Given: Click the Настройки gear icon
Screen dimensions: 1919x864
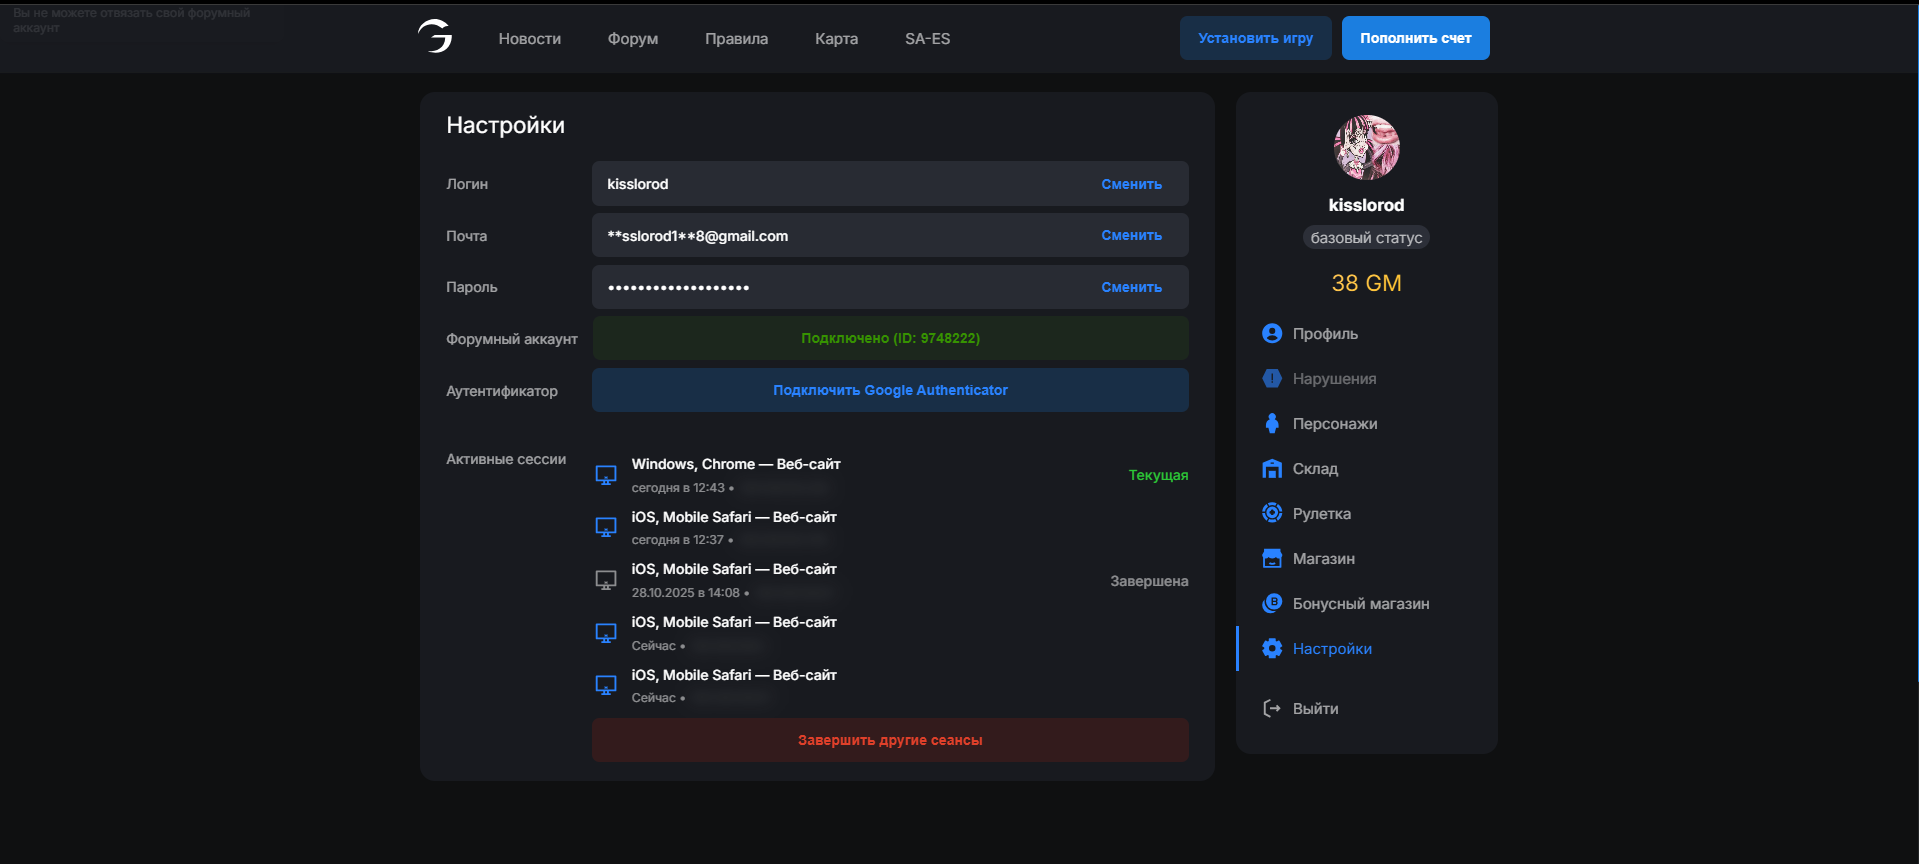Looking at the screenshot, I should tap(1271, 649).
